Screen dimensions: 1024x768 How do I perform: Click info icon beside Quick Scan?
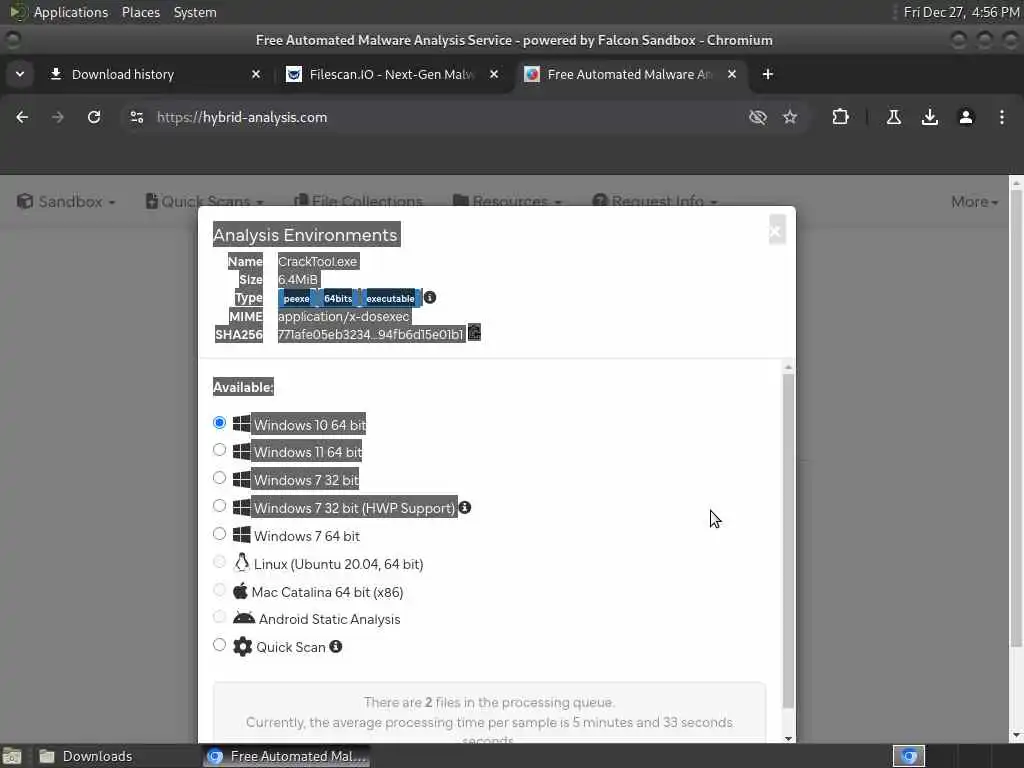(336, 647)
